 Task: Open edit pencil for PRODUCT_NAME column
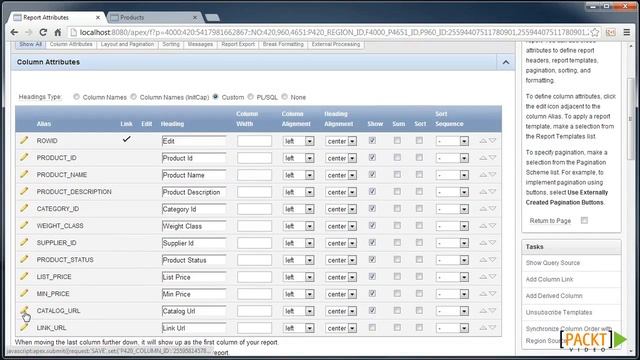pyautogui.click(x=24, y=174)
